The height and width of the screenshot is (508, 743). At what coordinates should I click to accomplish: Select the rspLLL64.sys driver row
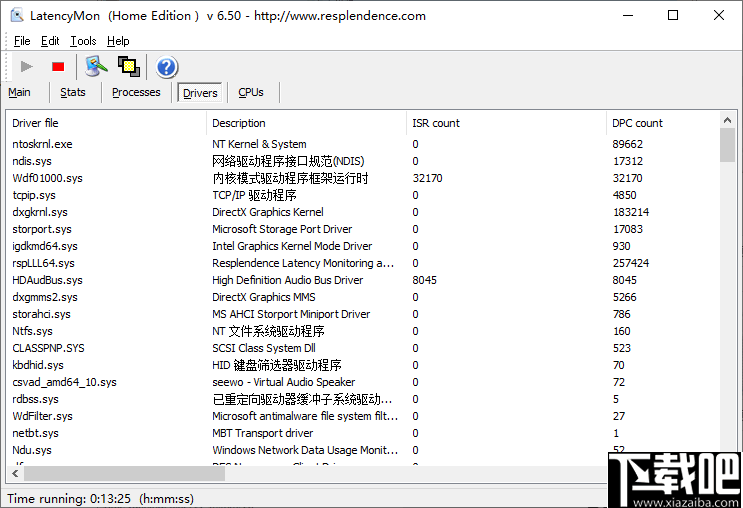coord(363,263)
